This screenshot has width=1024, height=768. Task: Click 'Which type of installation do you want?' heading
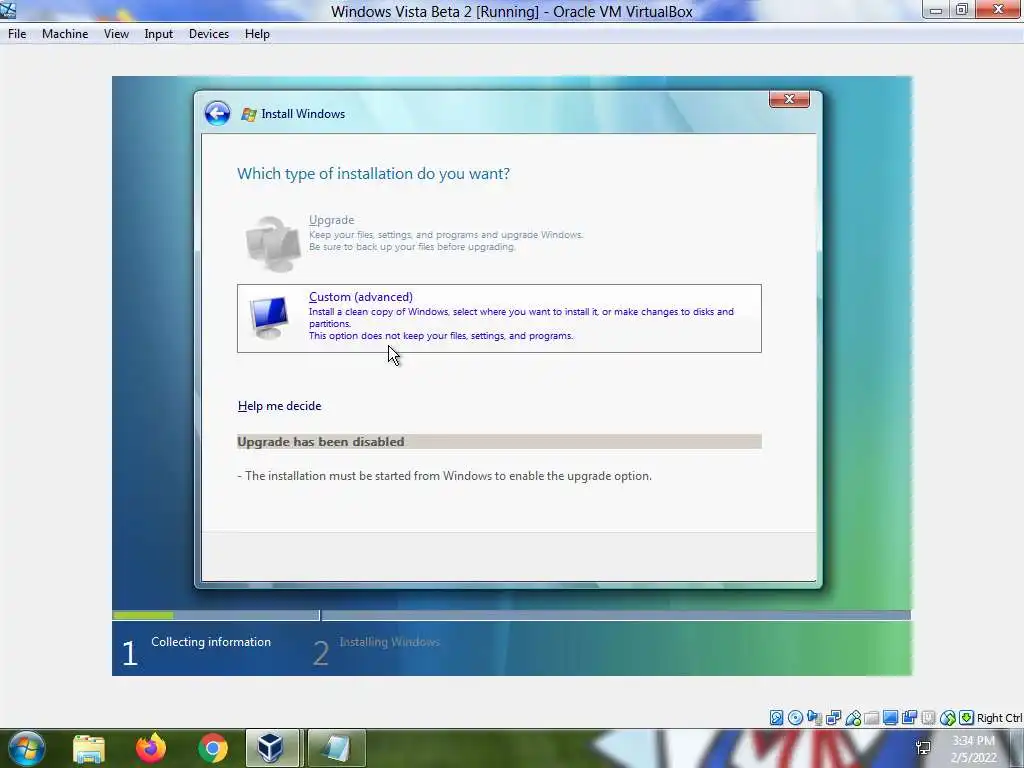pos(373,174)
